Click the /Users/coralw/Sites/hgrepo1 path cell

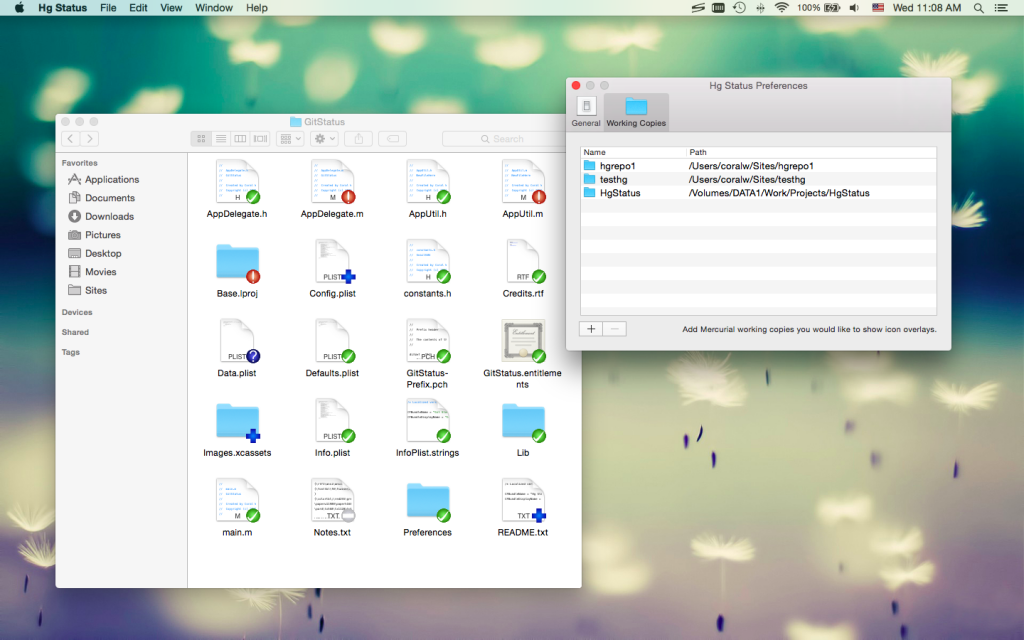pos(751,166)
